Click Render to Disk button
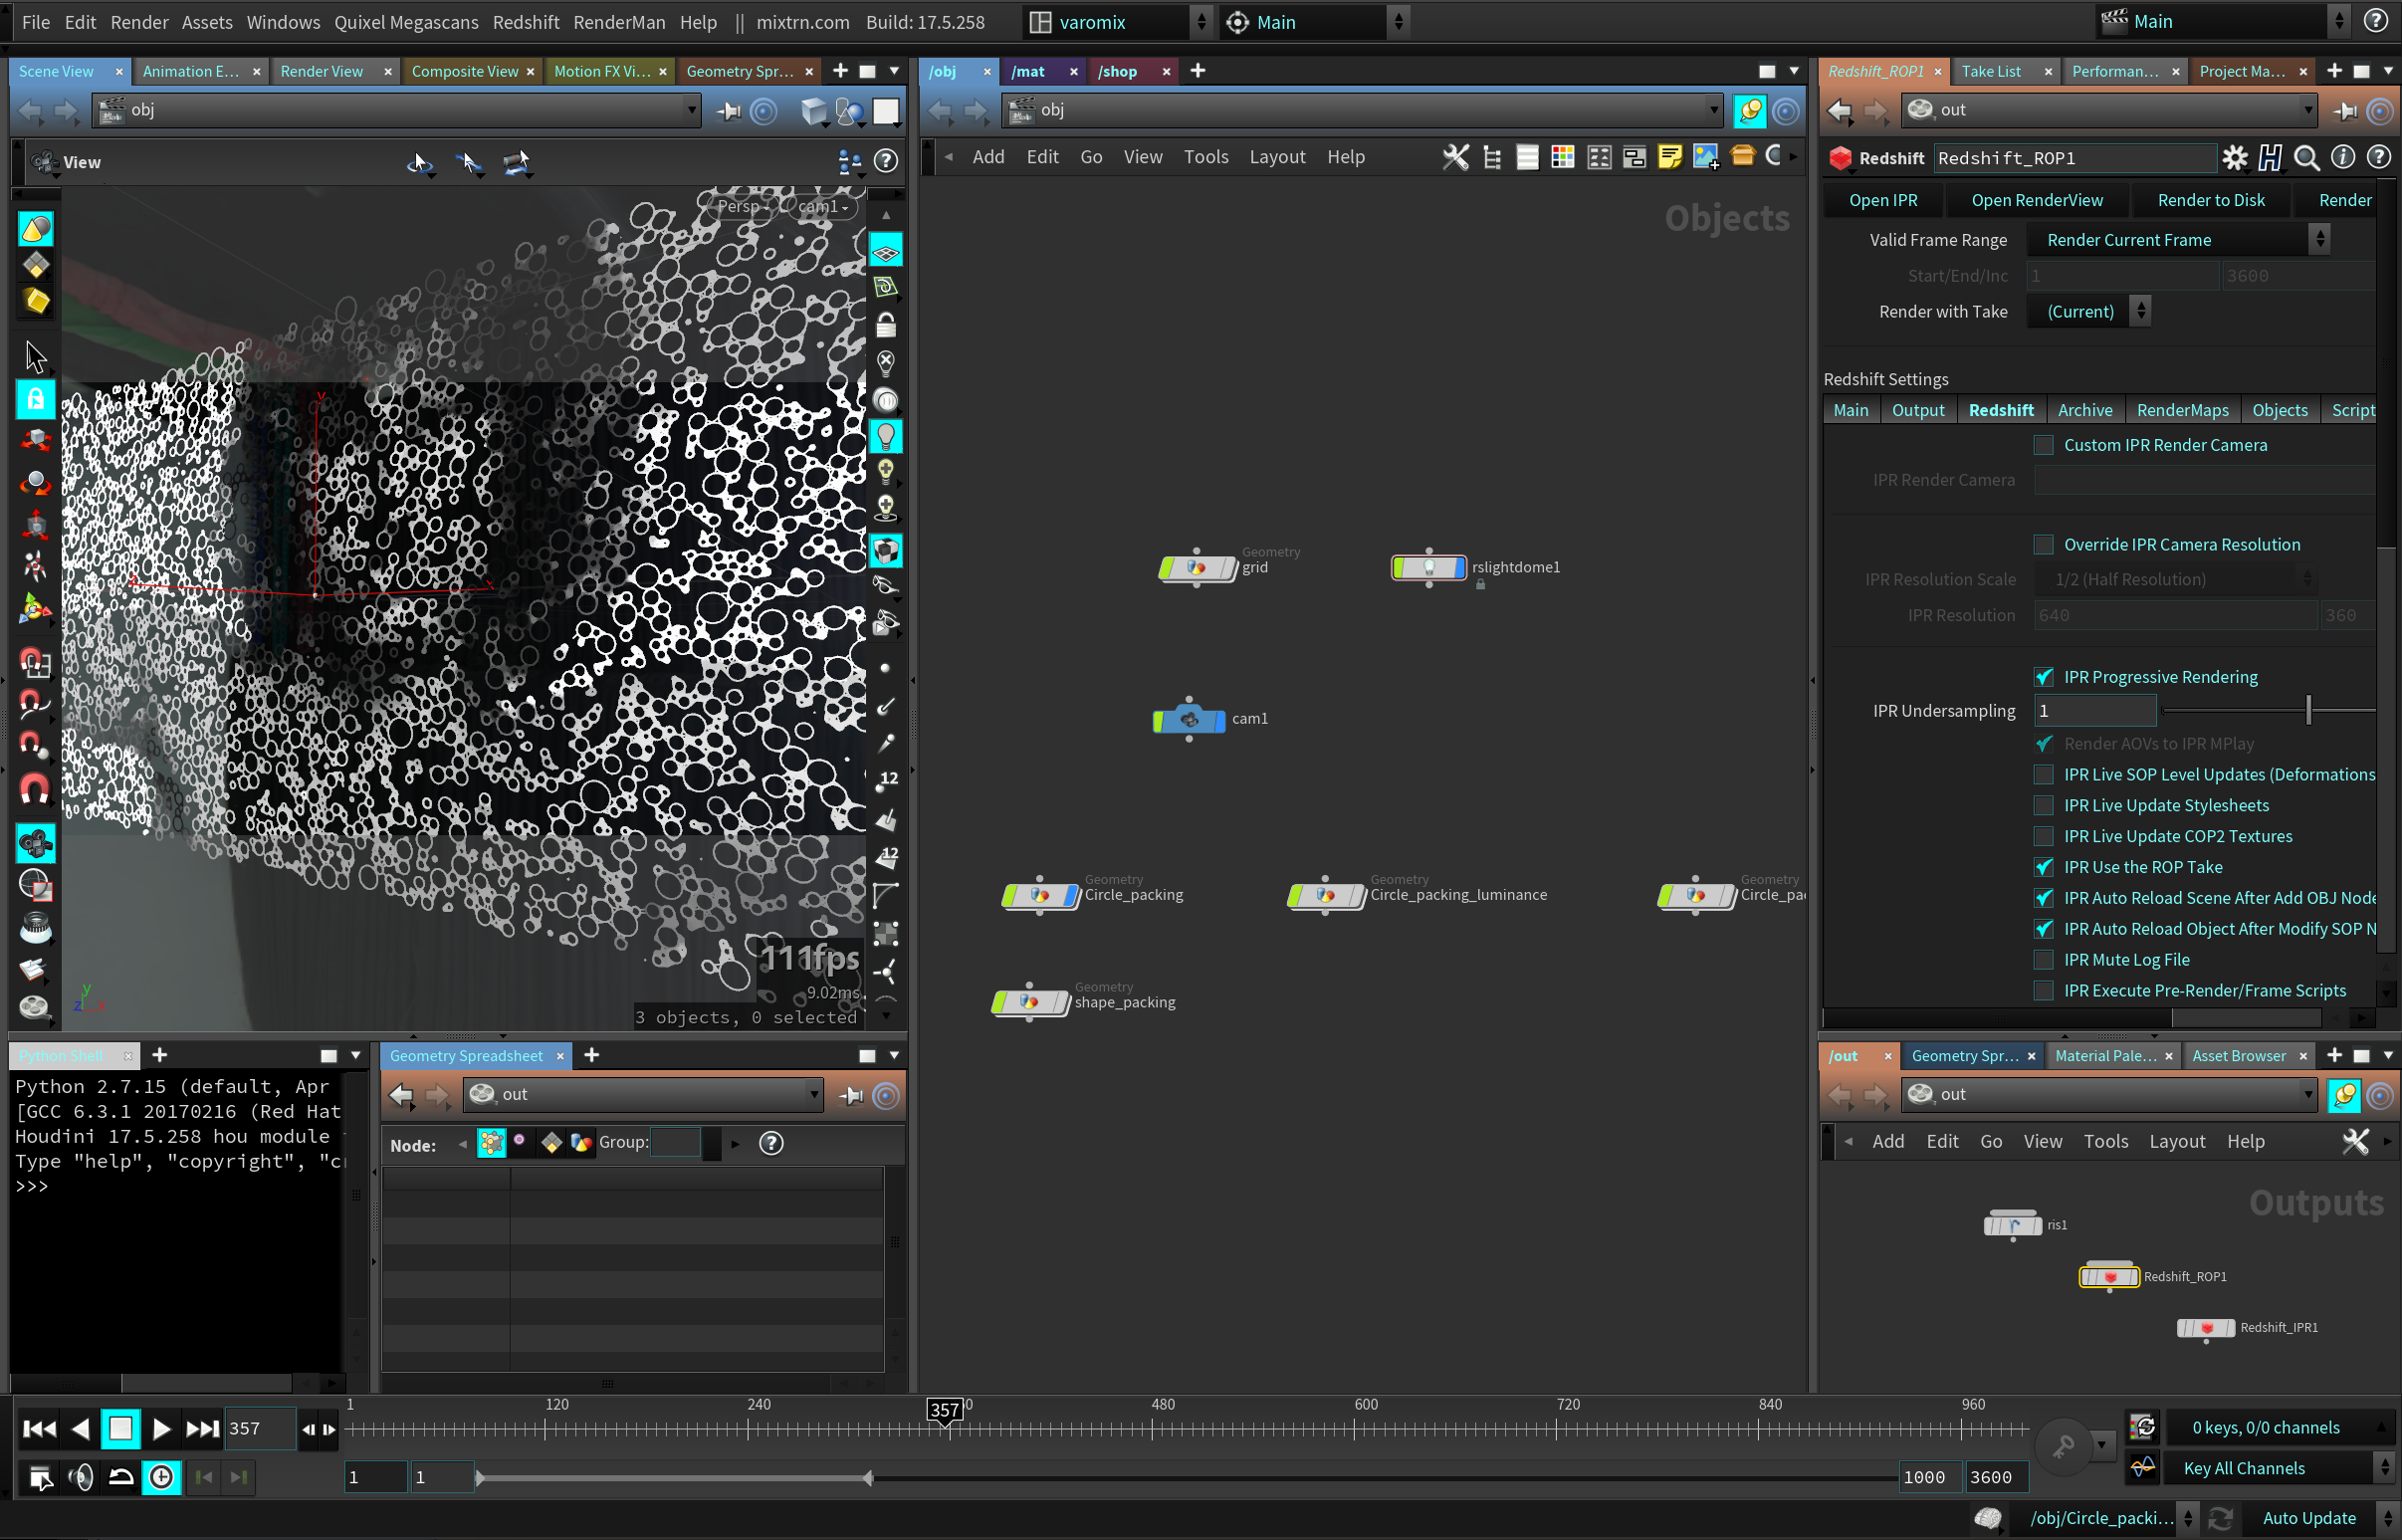 coord(2210,200)
